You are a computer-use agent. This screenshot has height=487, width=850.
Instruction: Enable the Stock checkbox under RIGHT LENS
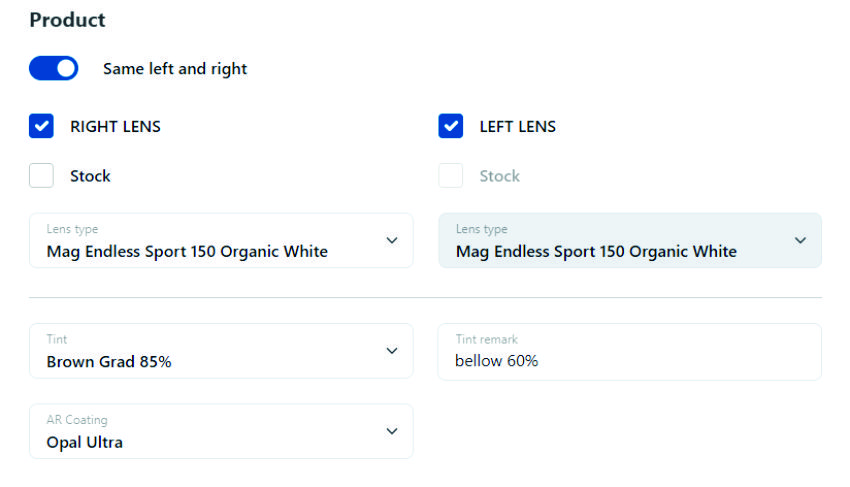[41, 176]
